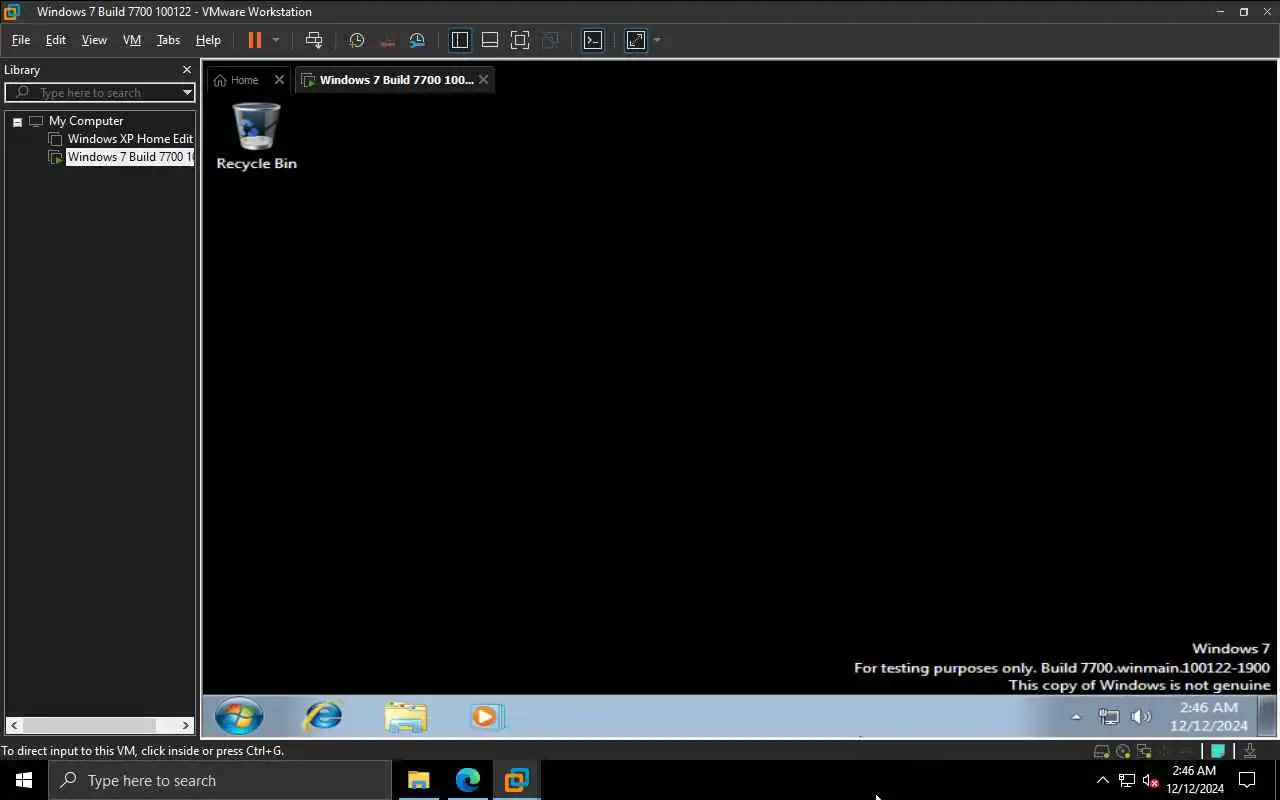Image resolution: width=1280 pixels, height=800 pixels.
Task: Click the host clock showing 12/12/2024
Action: (x=1195, y=780)
